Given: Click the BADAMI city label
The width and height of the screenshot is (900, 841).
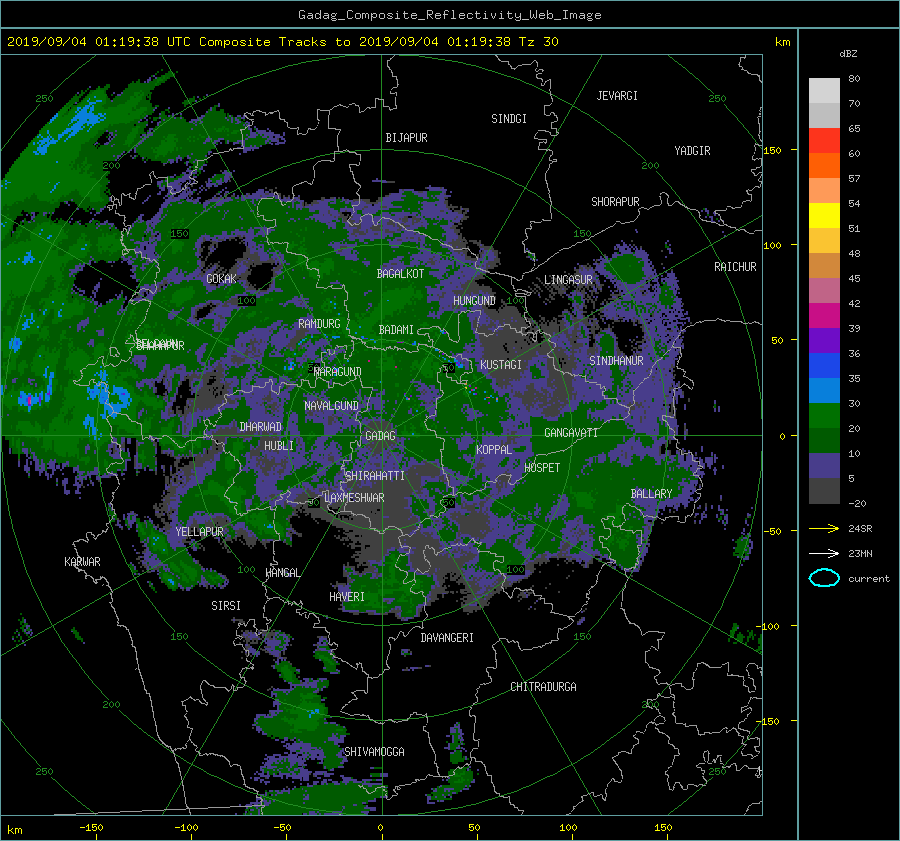Looking at the screenshot, I should point(396,330).
